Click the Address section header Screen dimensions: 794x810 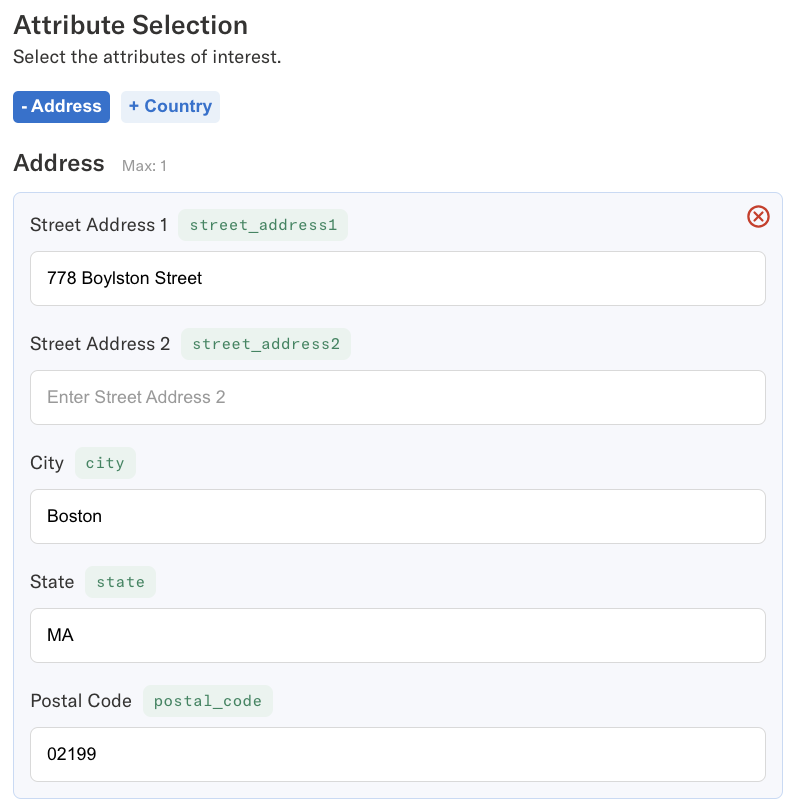(58, 163)
